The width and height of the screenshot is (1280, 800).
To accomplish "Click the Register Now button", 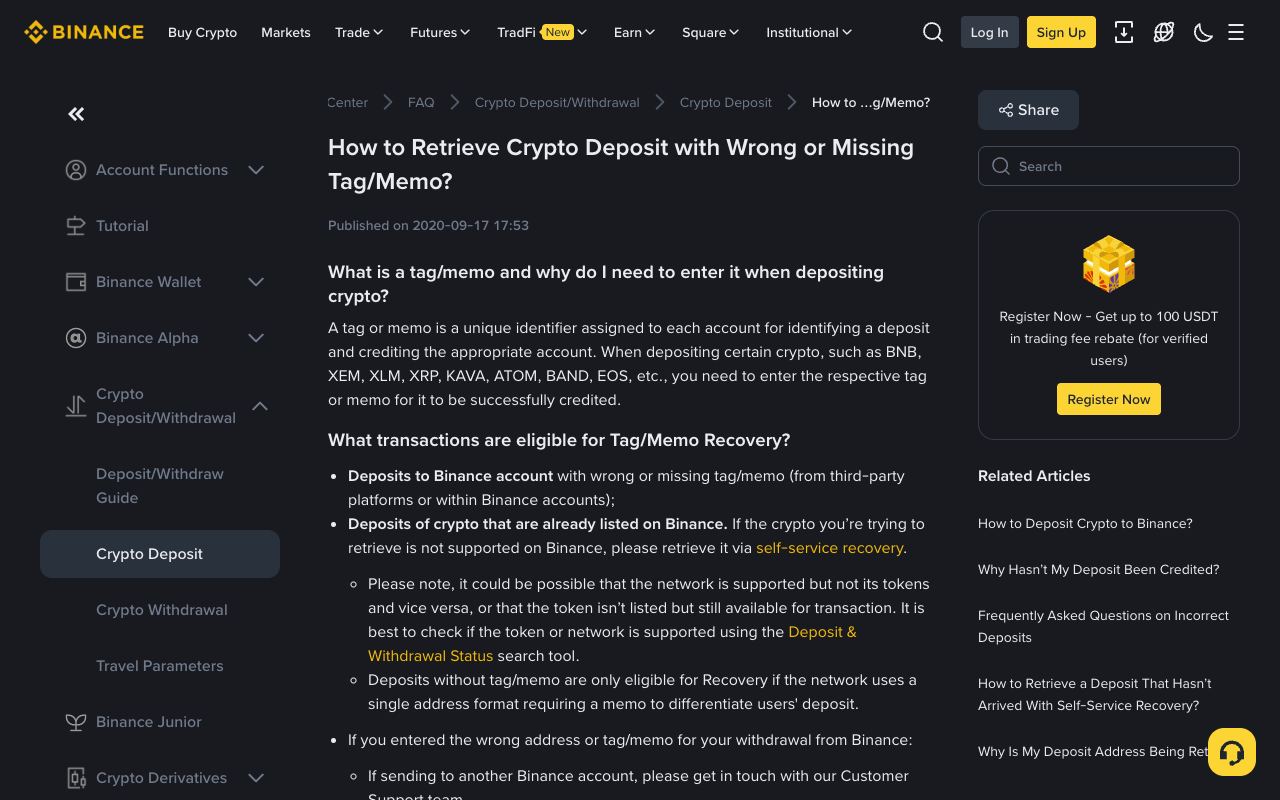I will 1109,399.
